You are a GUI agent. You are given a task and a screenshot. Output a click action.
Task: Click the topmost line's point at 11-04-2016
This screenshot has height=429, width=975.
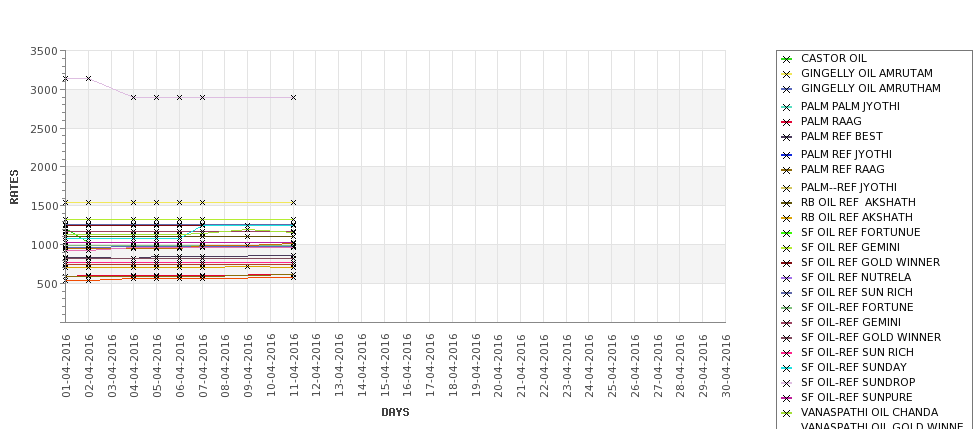tap(293, 98)
